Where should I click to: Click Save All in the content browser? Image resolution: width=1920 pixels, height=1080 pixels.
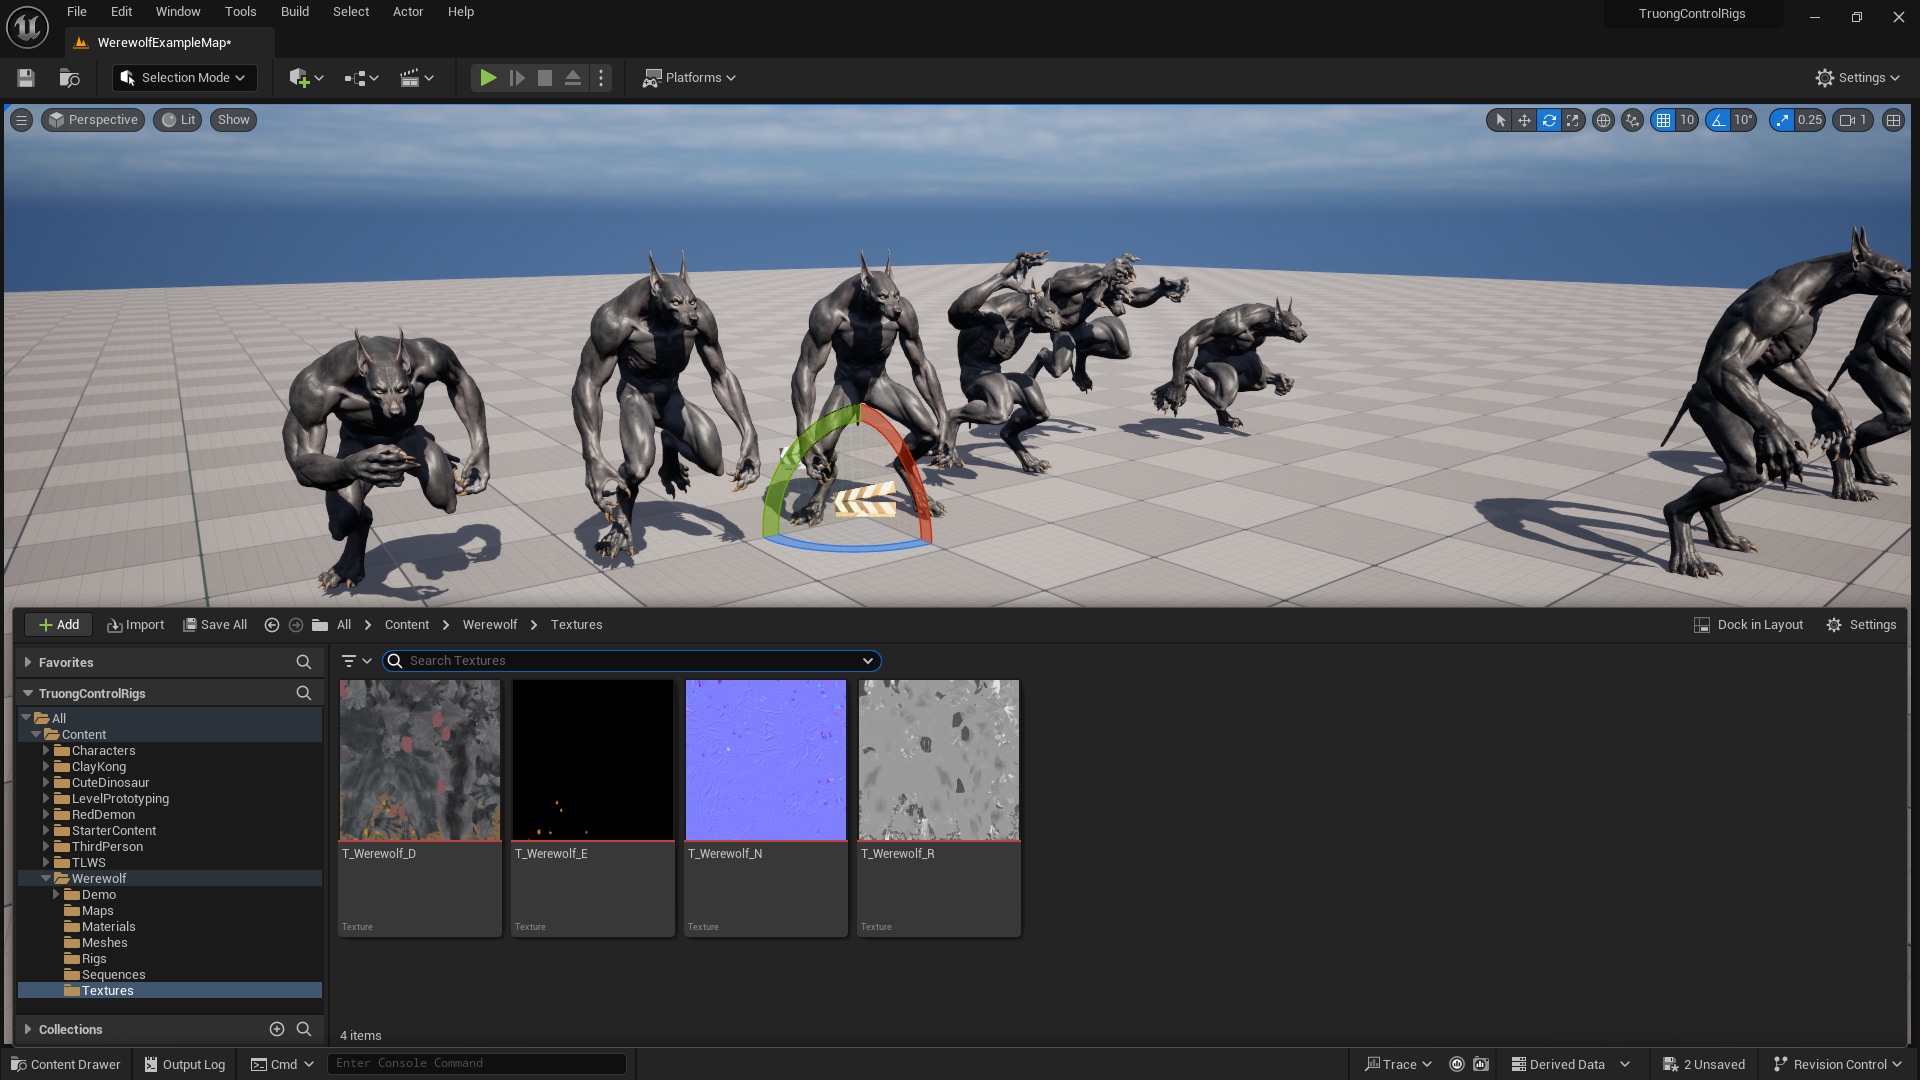(x=215, y=625)
